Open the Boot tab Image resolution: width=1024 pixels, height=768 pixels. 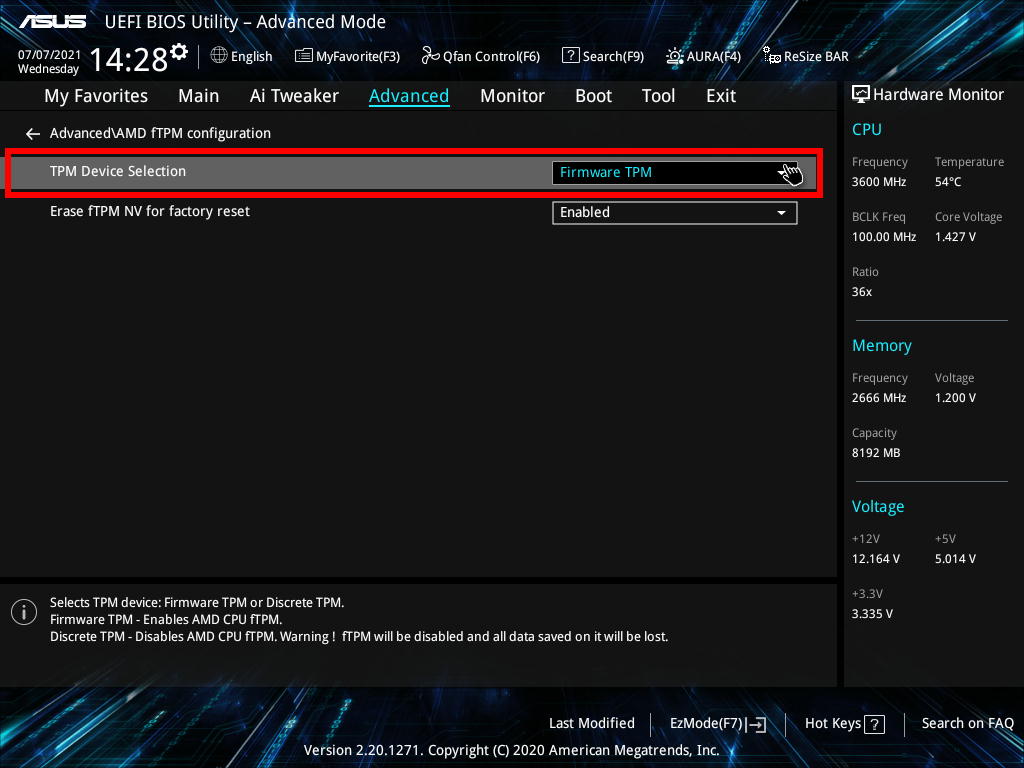593,96
